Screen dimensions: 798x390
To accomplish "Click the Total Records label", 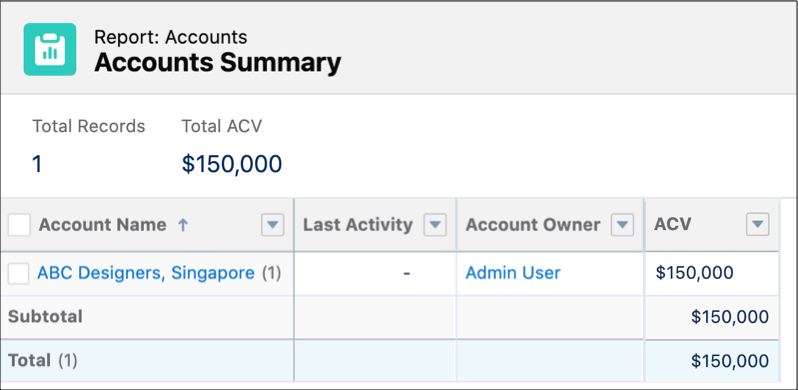I will point(89,126).
